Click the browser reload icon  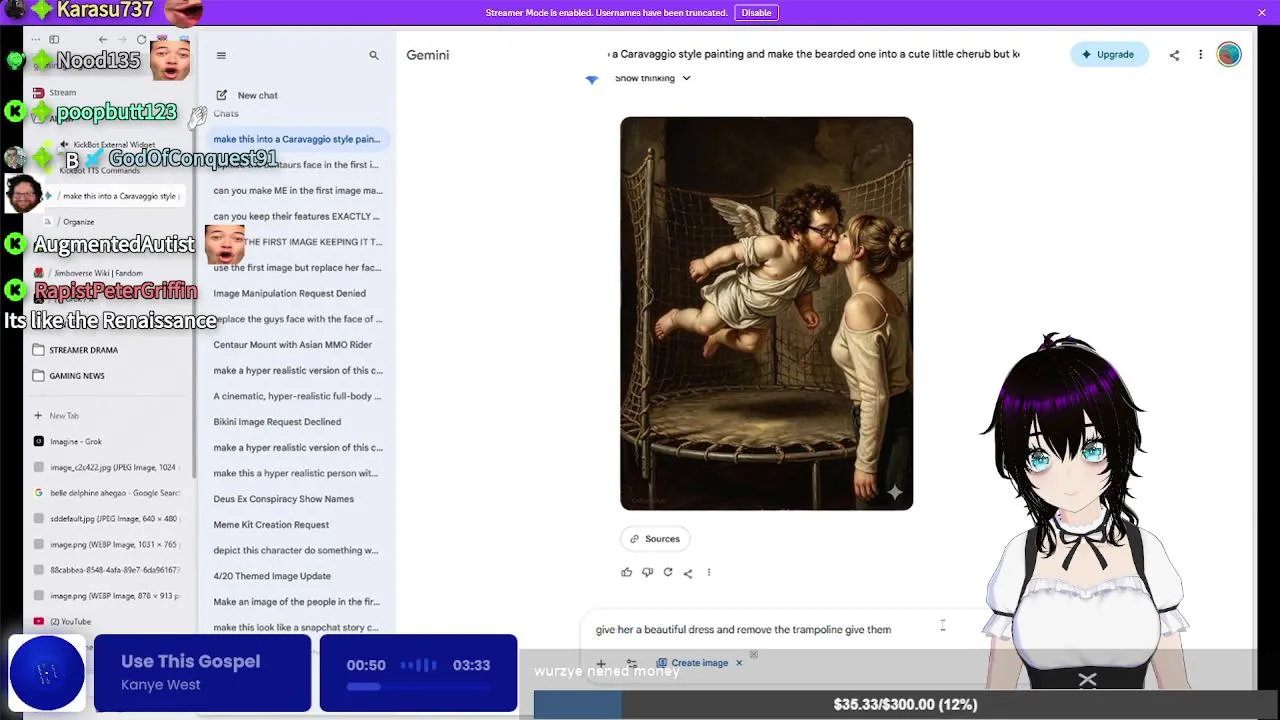pyautogui.click(x=141, y=40)
